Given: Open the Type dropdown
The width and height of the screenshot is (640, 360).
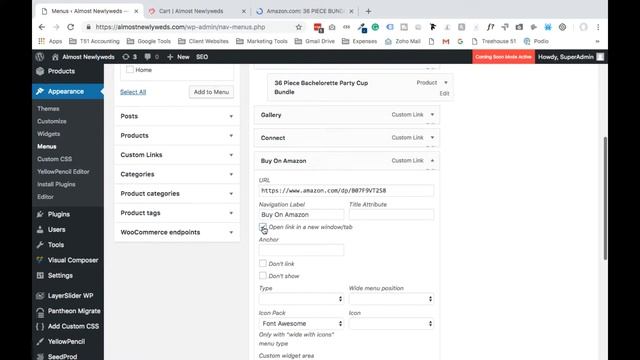Looking at the screenshot, I should (x=301, y=299).
